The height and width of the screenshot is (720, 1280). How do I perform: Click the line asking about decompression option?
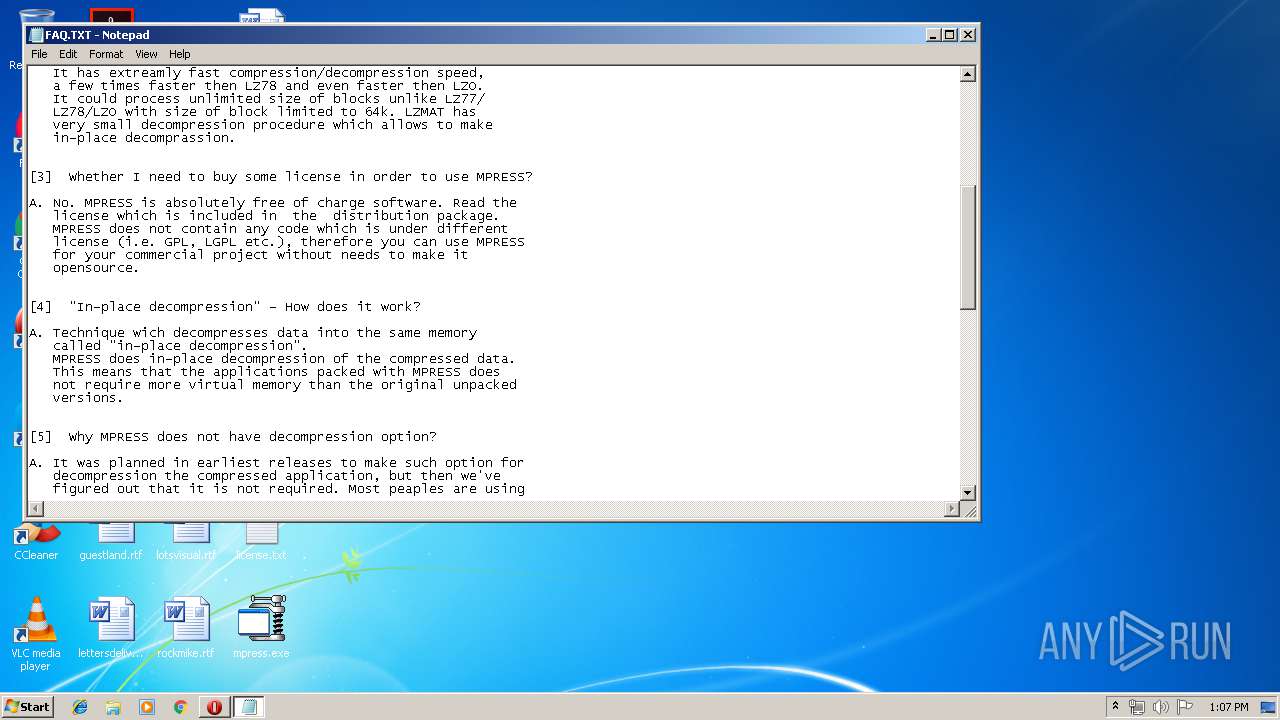[x=233, y=437]
